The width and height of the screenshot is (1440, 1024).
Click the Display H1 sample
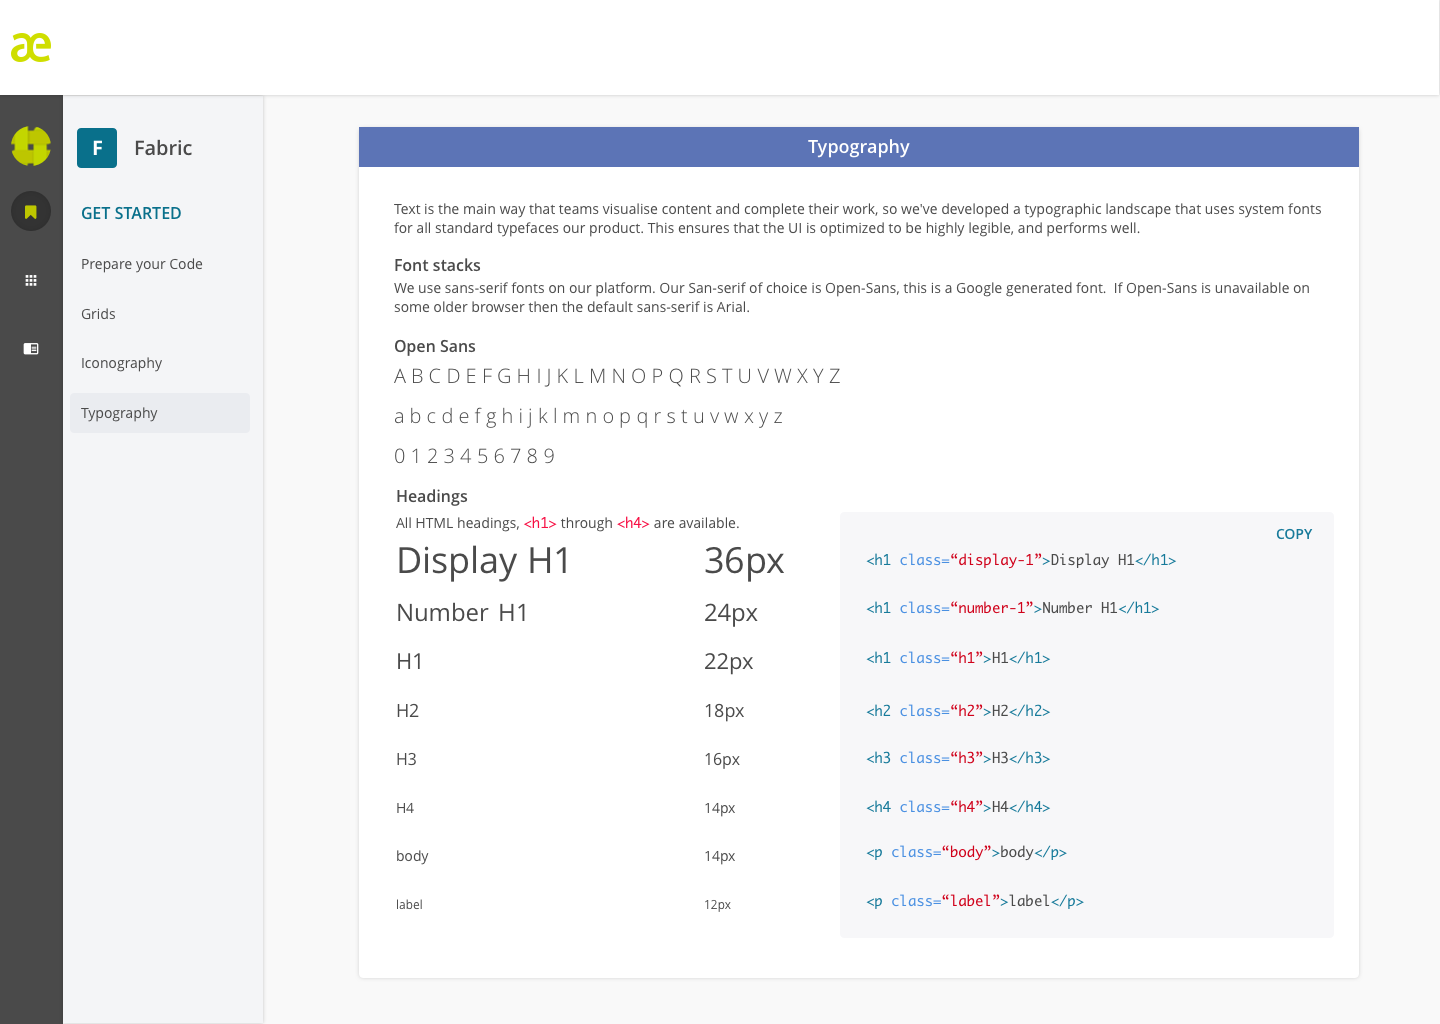pos(484,561)
